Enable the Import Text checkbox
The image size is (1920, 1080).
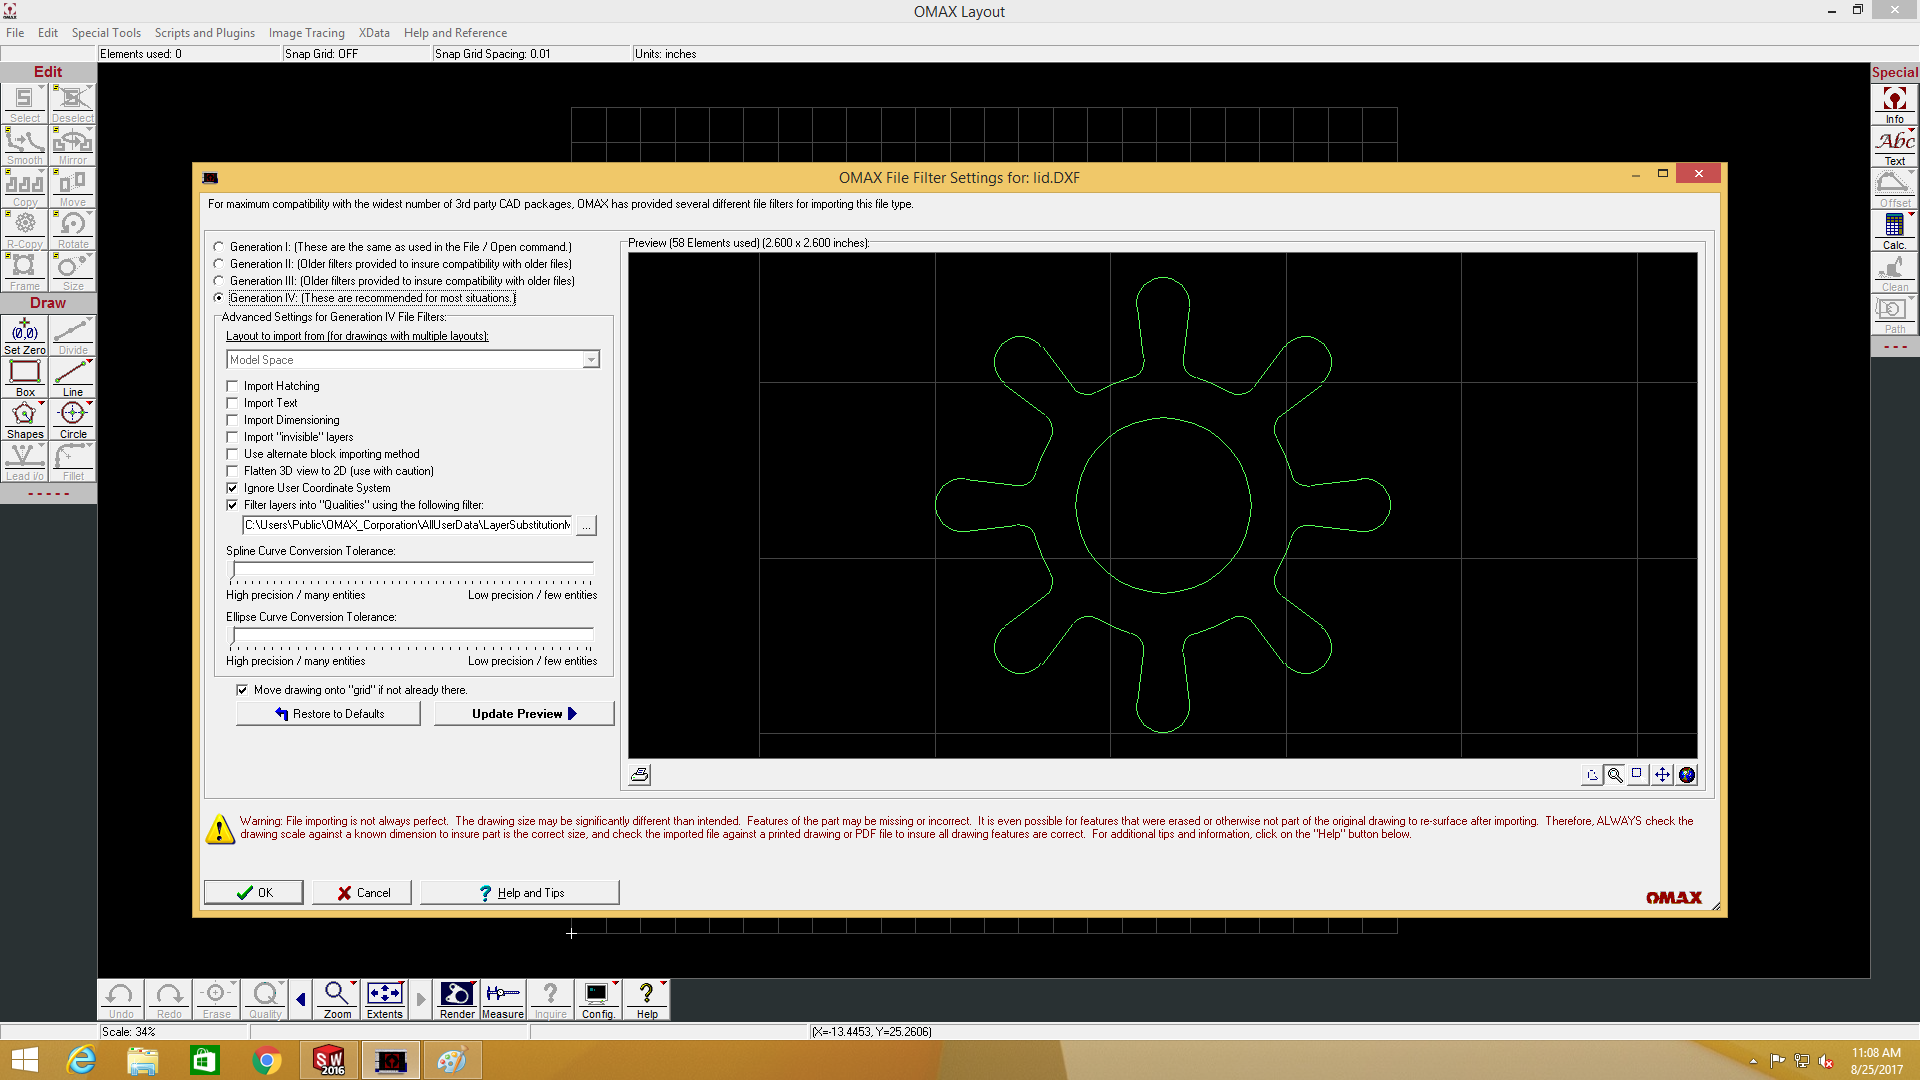pos(233,403)
